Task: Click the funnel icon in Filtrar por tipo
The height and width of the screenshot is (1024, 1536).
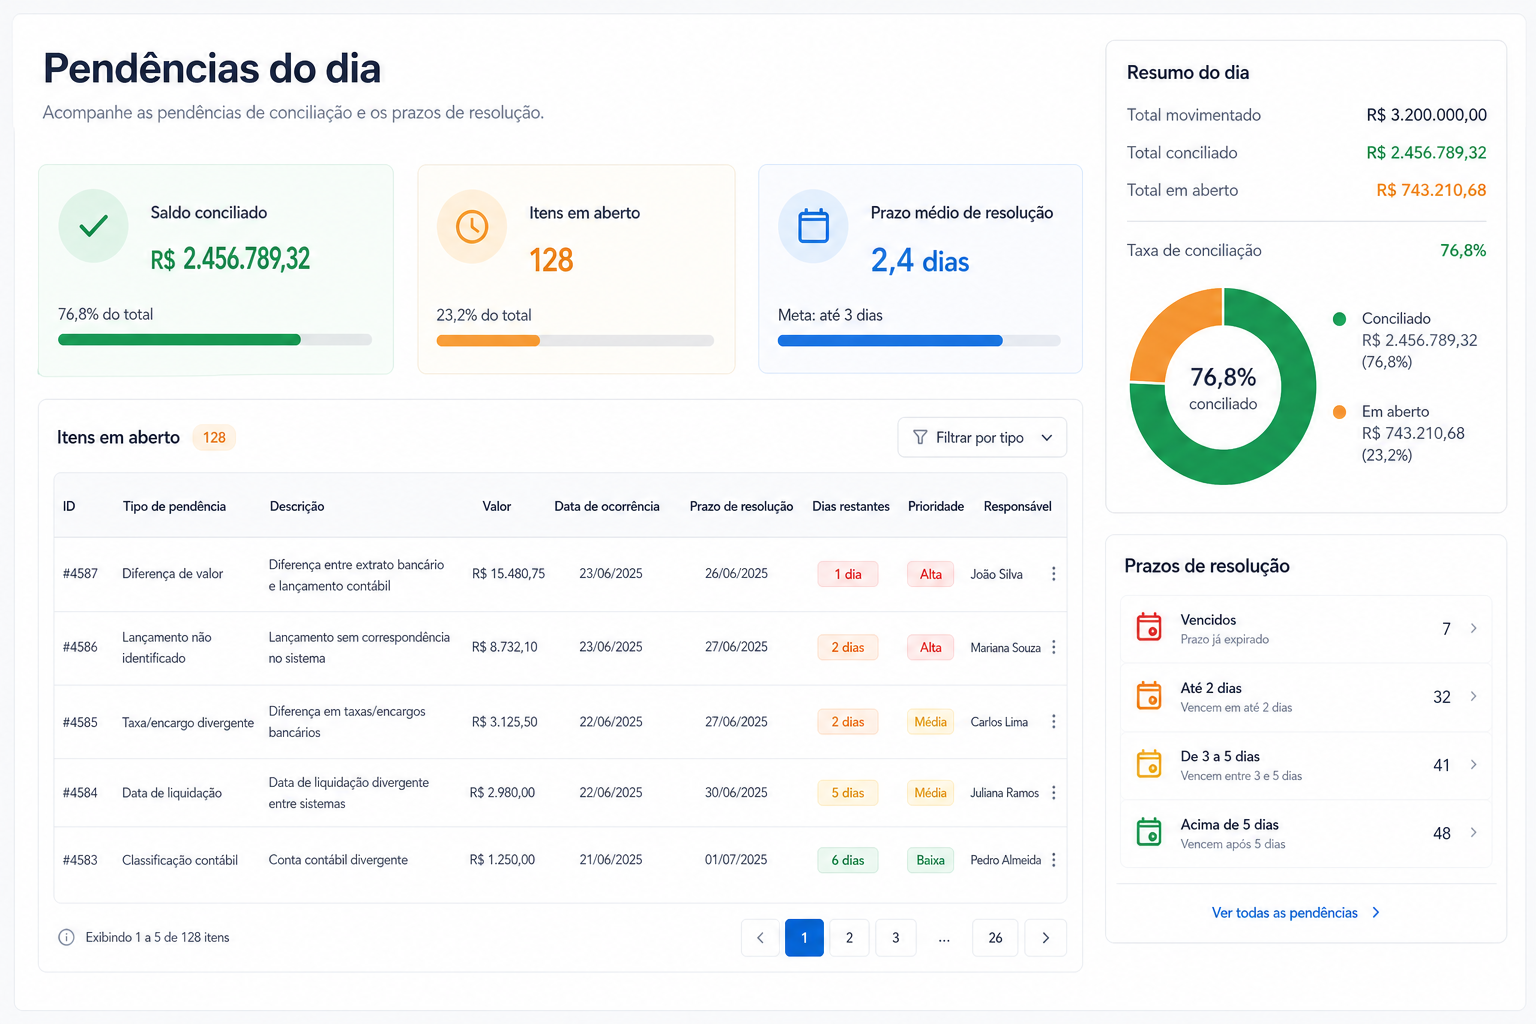Action: (920, 437)
